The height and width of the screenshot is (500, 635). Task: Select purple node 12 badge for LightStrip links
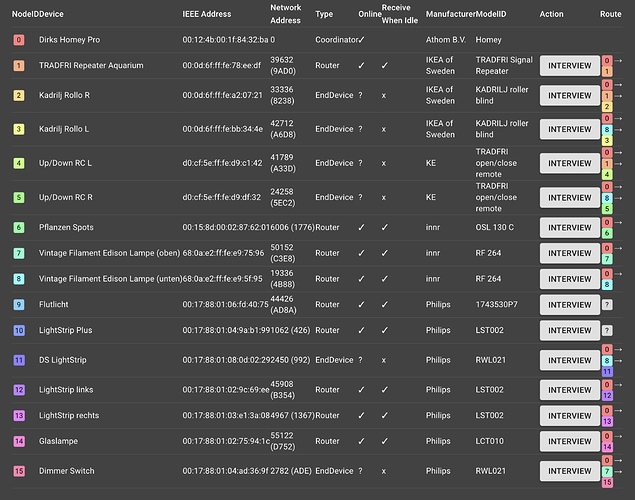coord(19,390)
